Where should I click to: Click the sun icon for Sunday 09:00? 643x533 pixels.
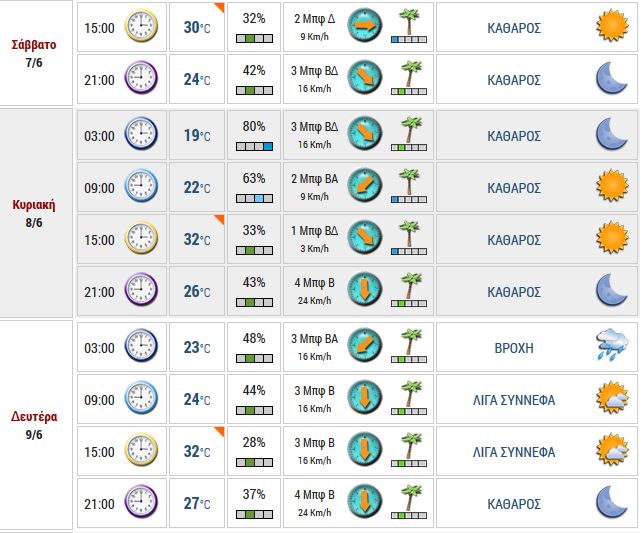tap(609, 186)
